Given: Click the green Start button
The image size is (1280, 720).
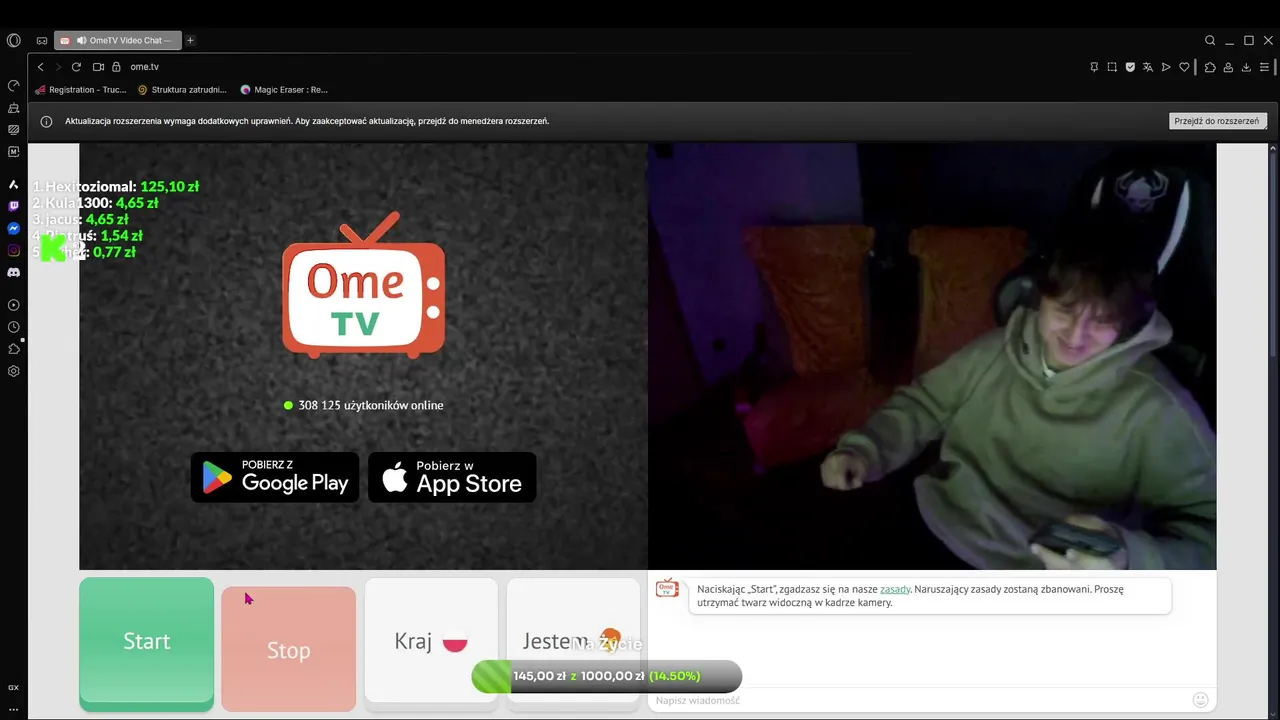Looking at the screenshot, I should [147, 642].
